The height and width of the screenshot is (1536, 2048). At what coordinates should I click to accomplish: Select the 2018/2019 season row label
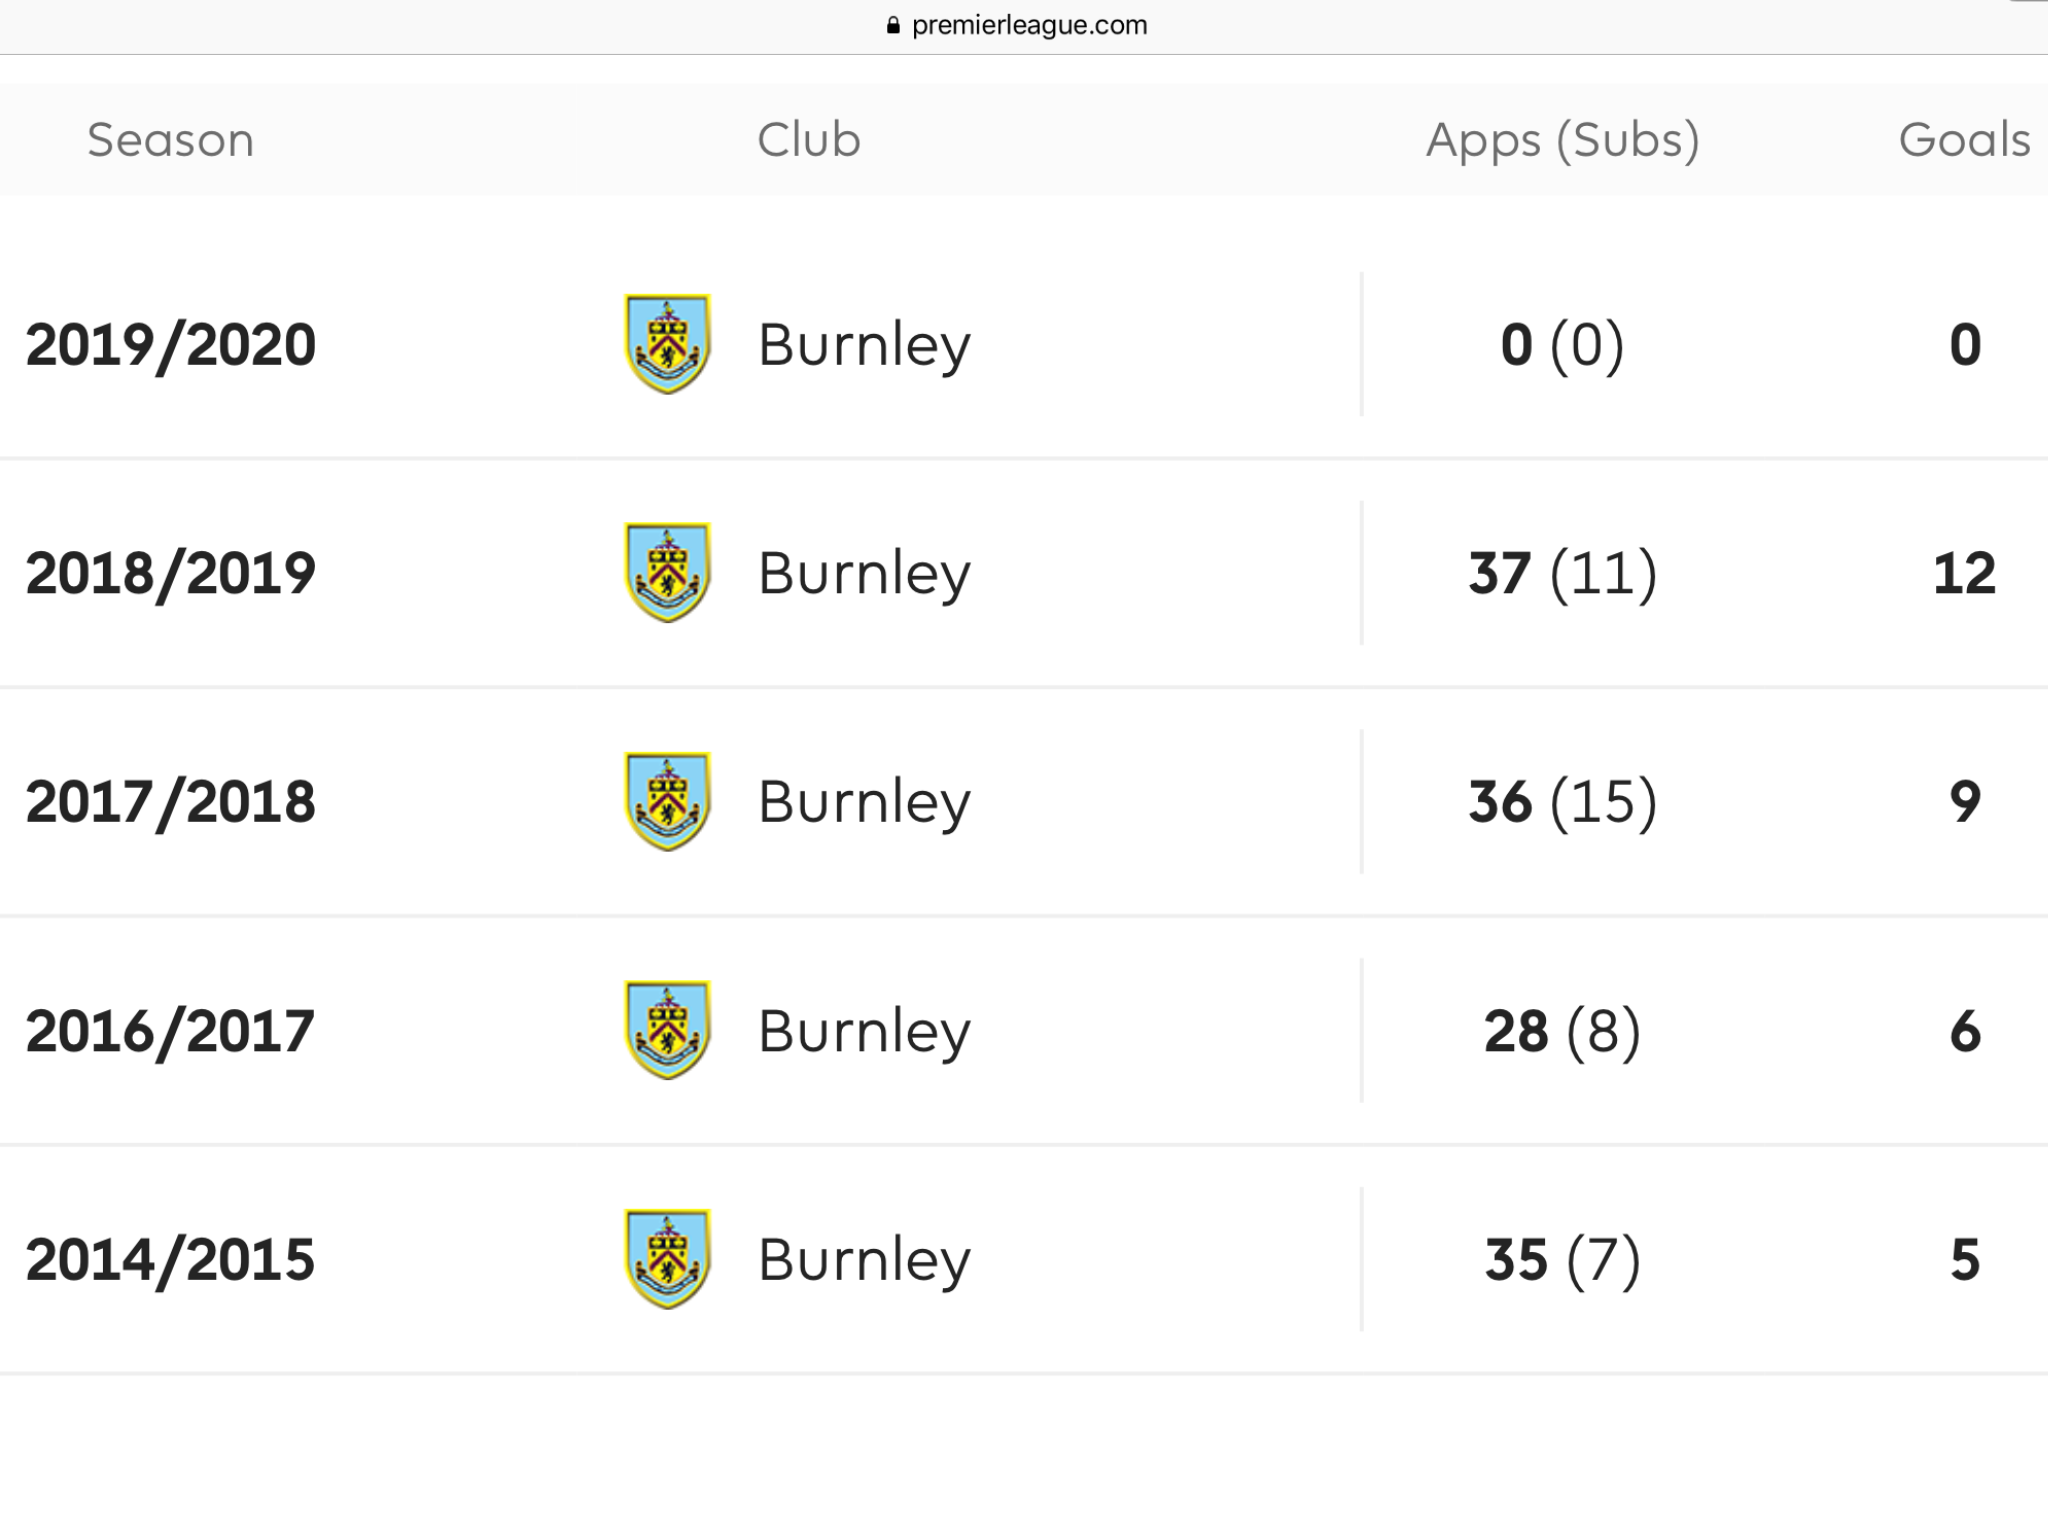pos(170,573)
